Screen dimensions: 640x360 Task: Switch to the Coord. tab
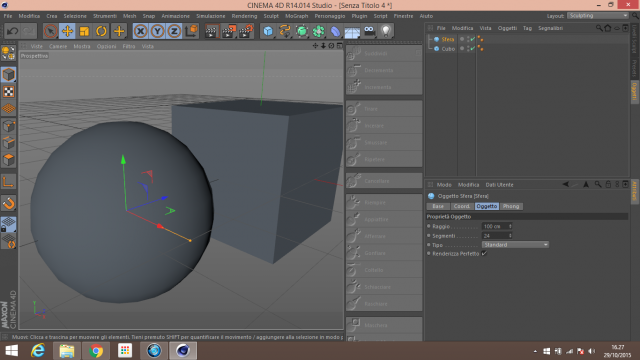click(x=462, y=206)
